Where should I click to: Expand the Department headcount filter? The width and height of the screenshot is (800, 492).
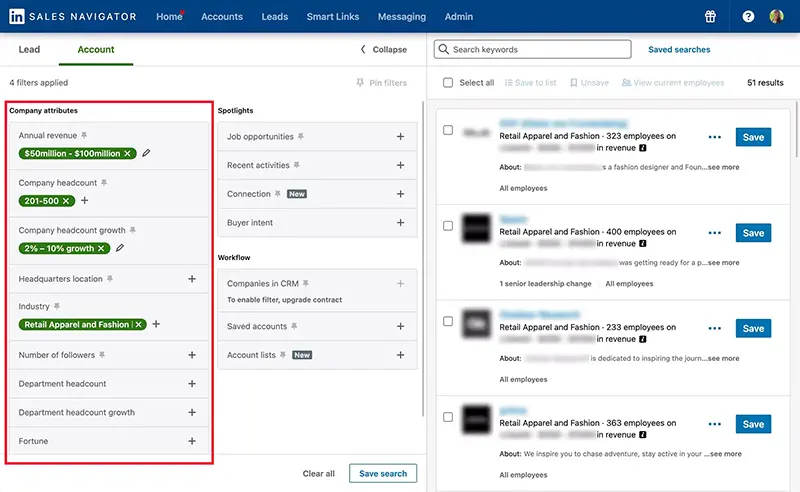point(192,383)
